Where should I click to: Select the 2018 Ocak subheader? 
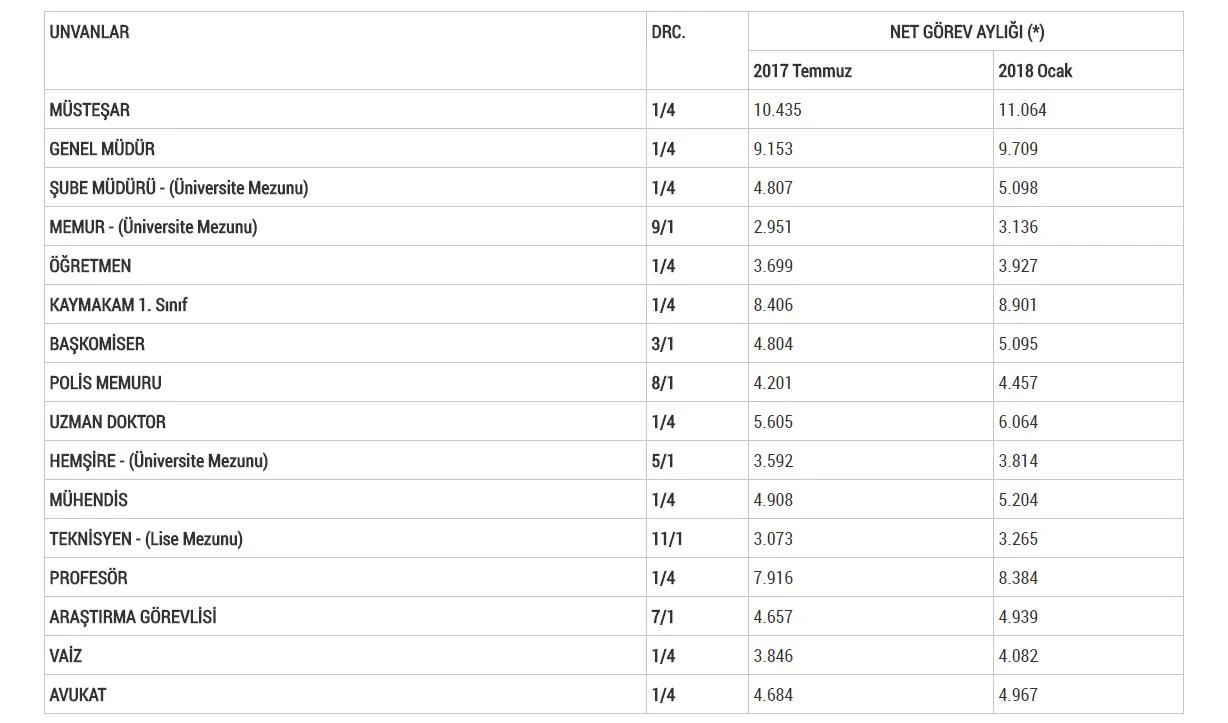coord(1034,71)
